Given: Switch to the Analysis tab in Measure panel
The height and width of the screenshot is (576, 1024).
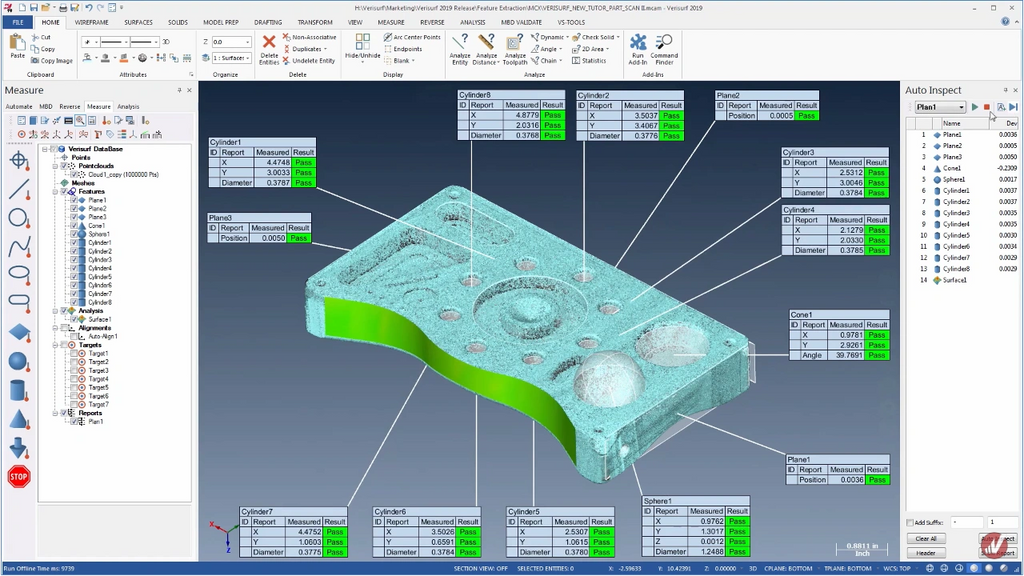Looking at the screenshot, I should click(128, 106).
